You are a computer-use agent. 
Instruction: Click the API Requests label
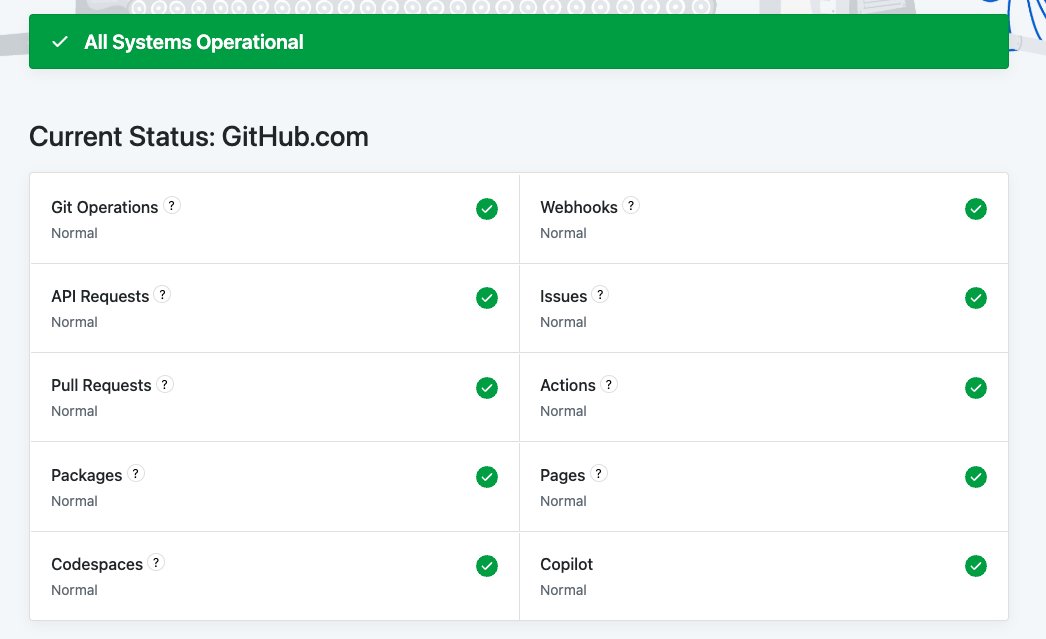tap(100, 297)
